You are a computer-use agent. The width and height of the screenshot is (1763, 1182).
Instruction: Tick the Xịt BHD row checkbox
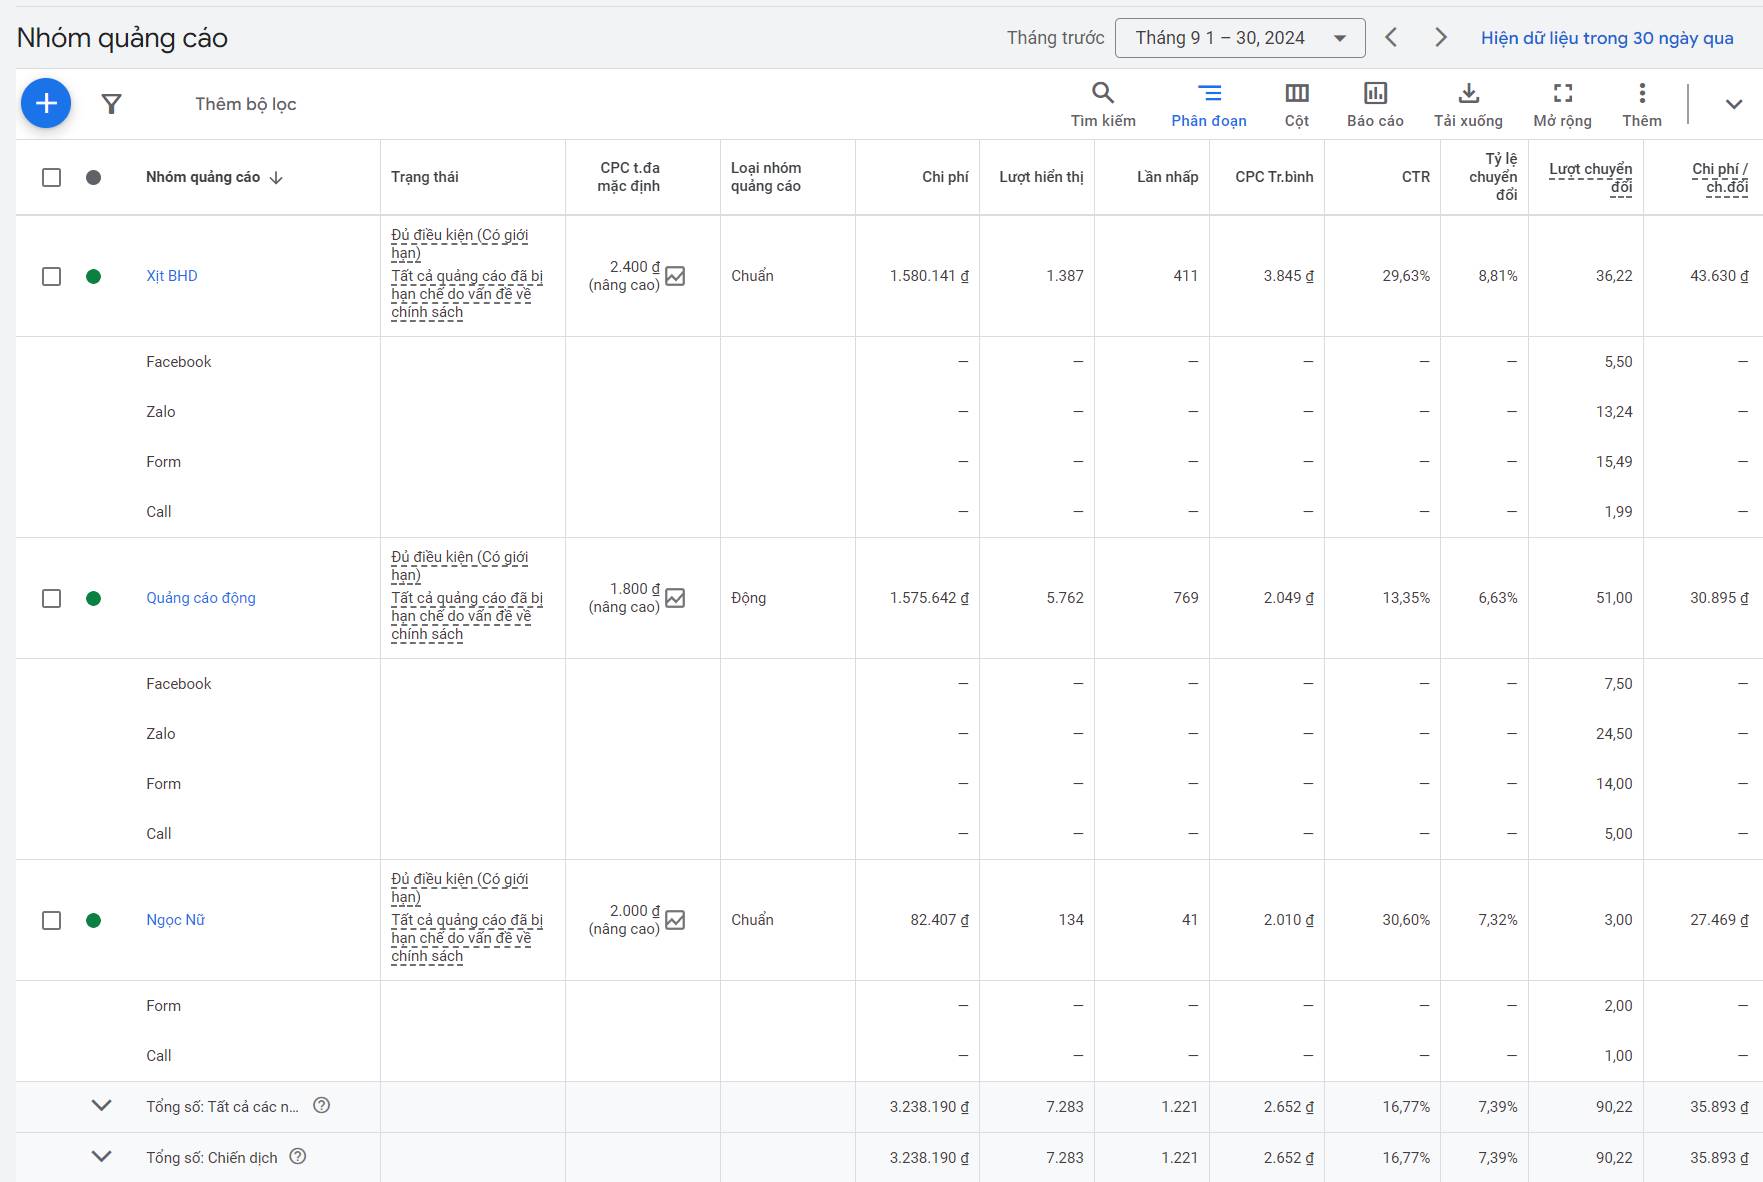[52, 276]
